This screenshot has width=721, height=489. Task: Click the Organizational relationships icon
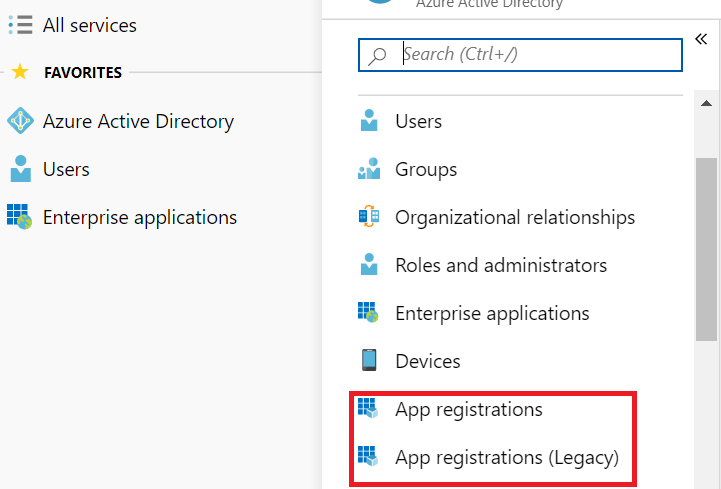(369, 217)
